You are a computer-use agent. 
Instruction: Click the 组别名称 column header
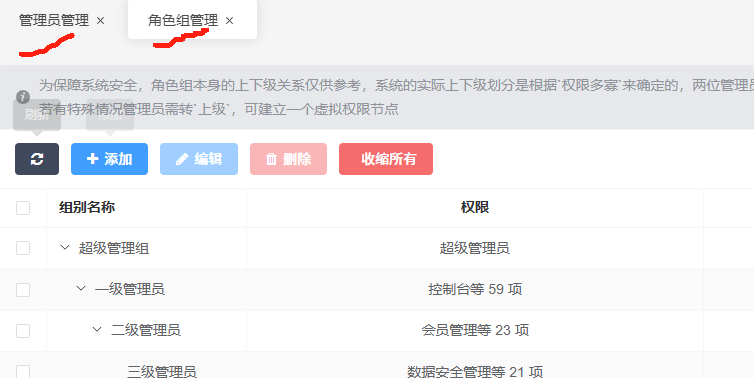click(87, 207)
